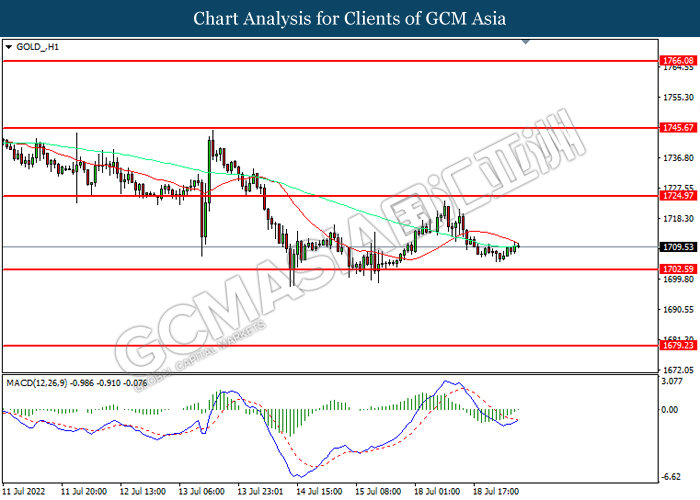Click the 13 Jul 23:01 time label
700x500 pixels.
point(260,492)
